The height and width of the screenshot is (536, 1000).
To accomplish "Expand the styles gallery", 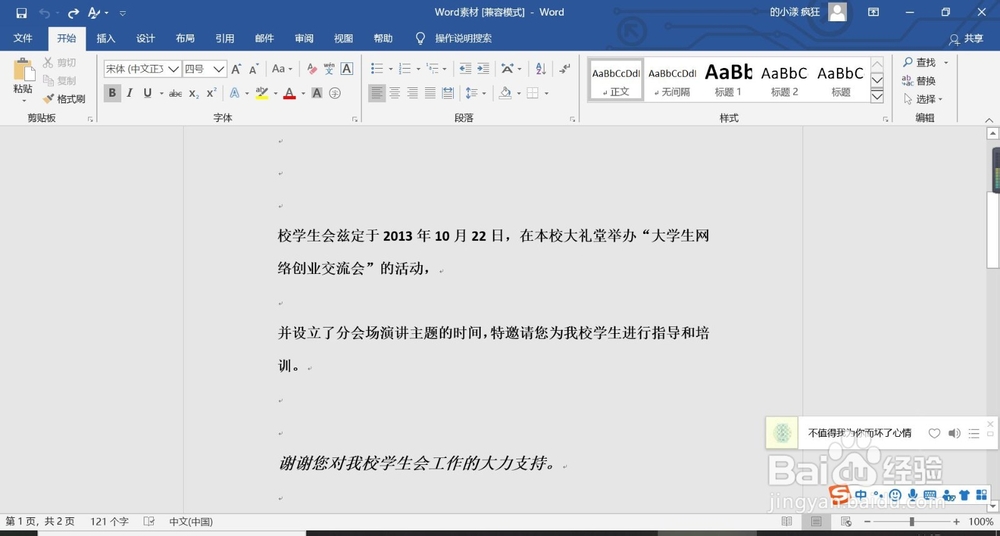I will (x=878, y=96).
